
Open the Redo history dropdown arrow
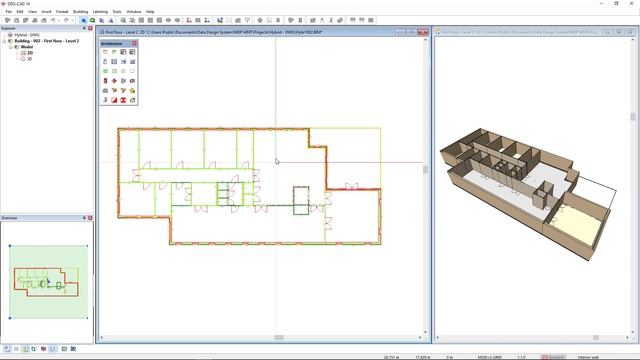click(72, 20)
